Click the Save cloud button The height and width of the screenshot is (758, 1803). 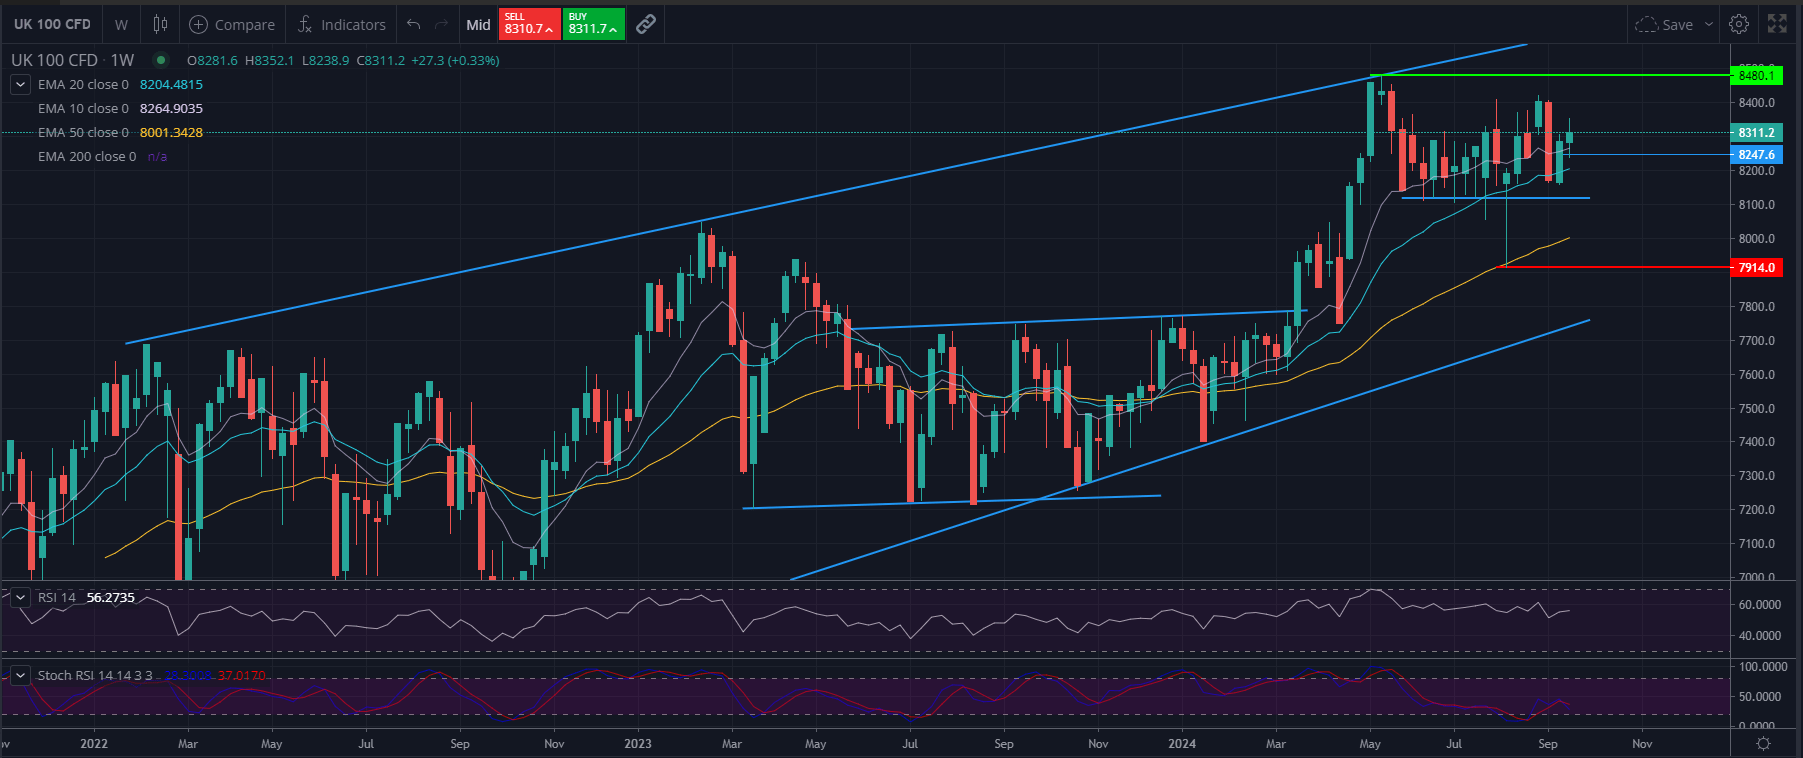(x=1664, y=24)
